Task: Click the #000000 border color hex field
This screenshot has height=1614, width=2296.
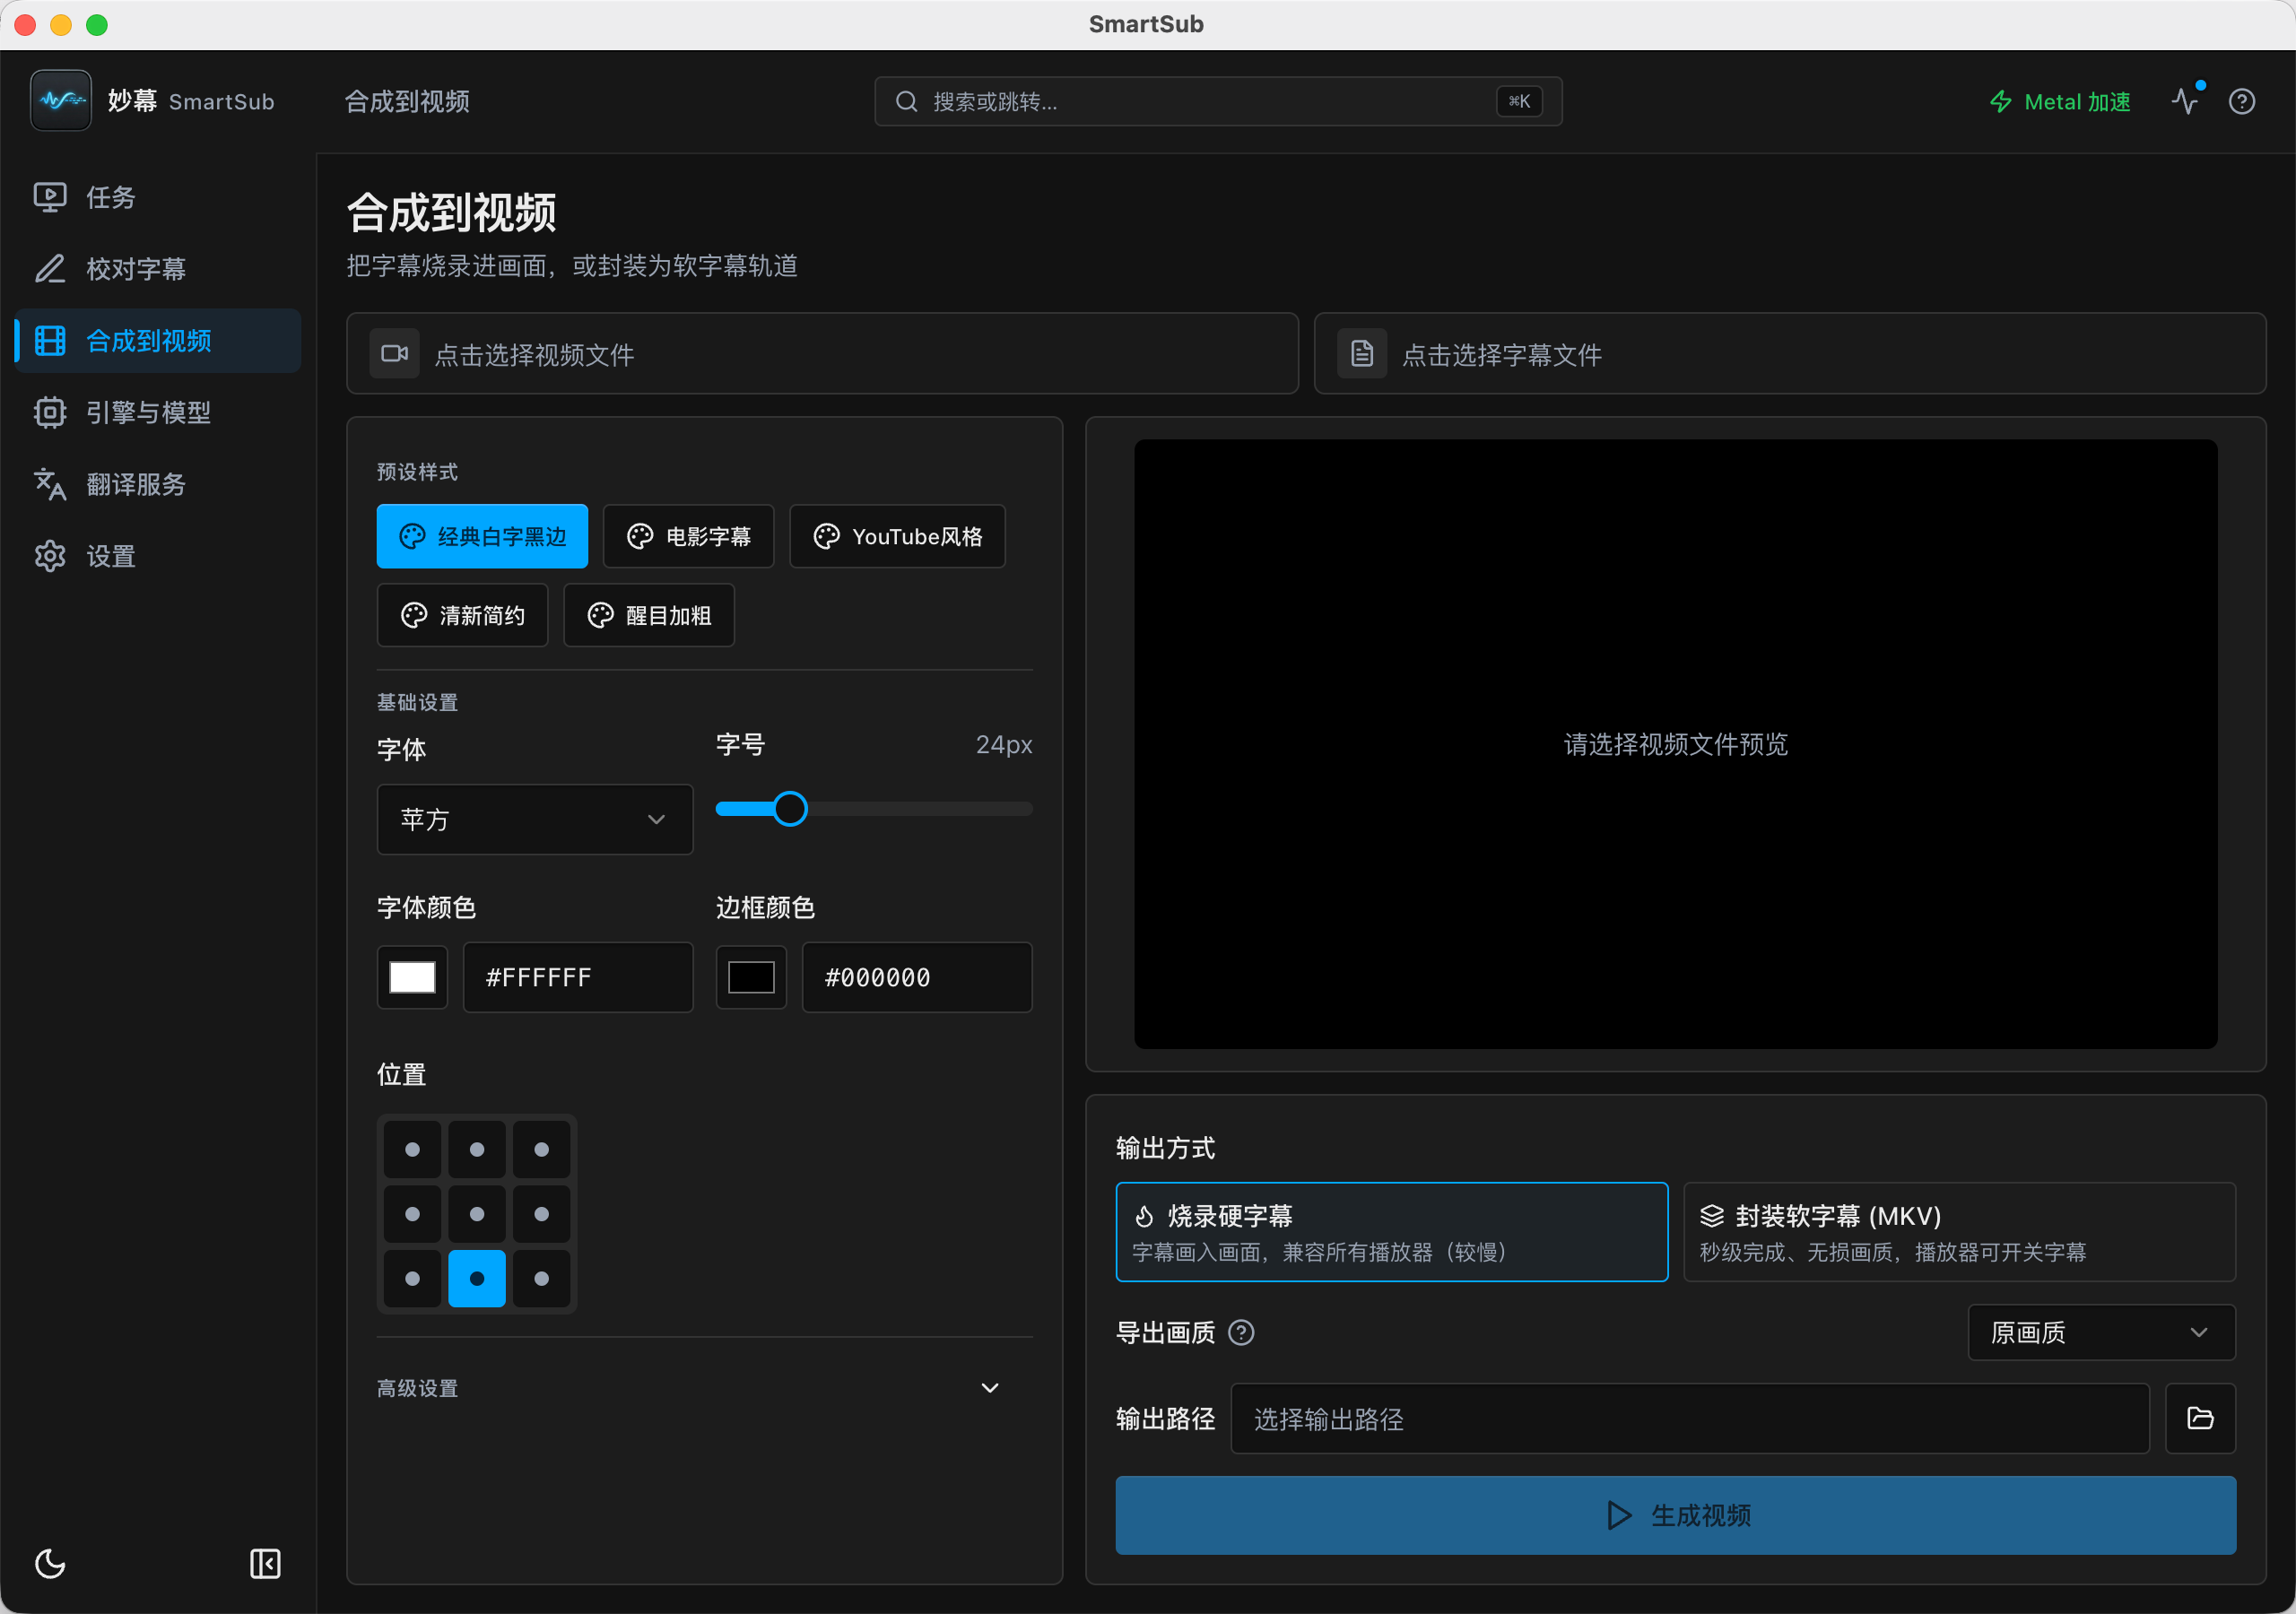Action: tap(917, 977)
